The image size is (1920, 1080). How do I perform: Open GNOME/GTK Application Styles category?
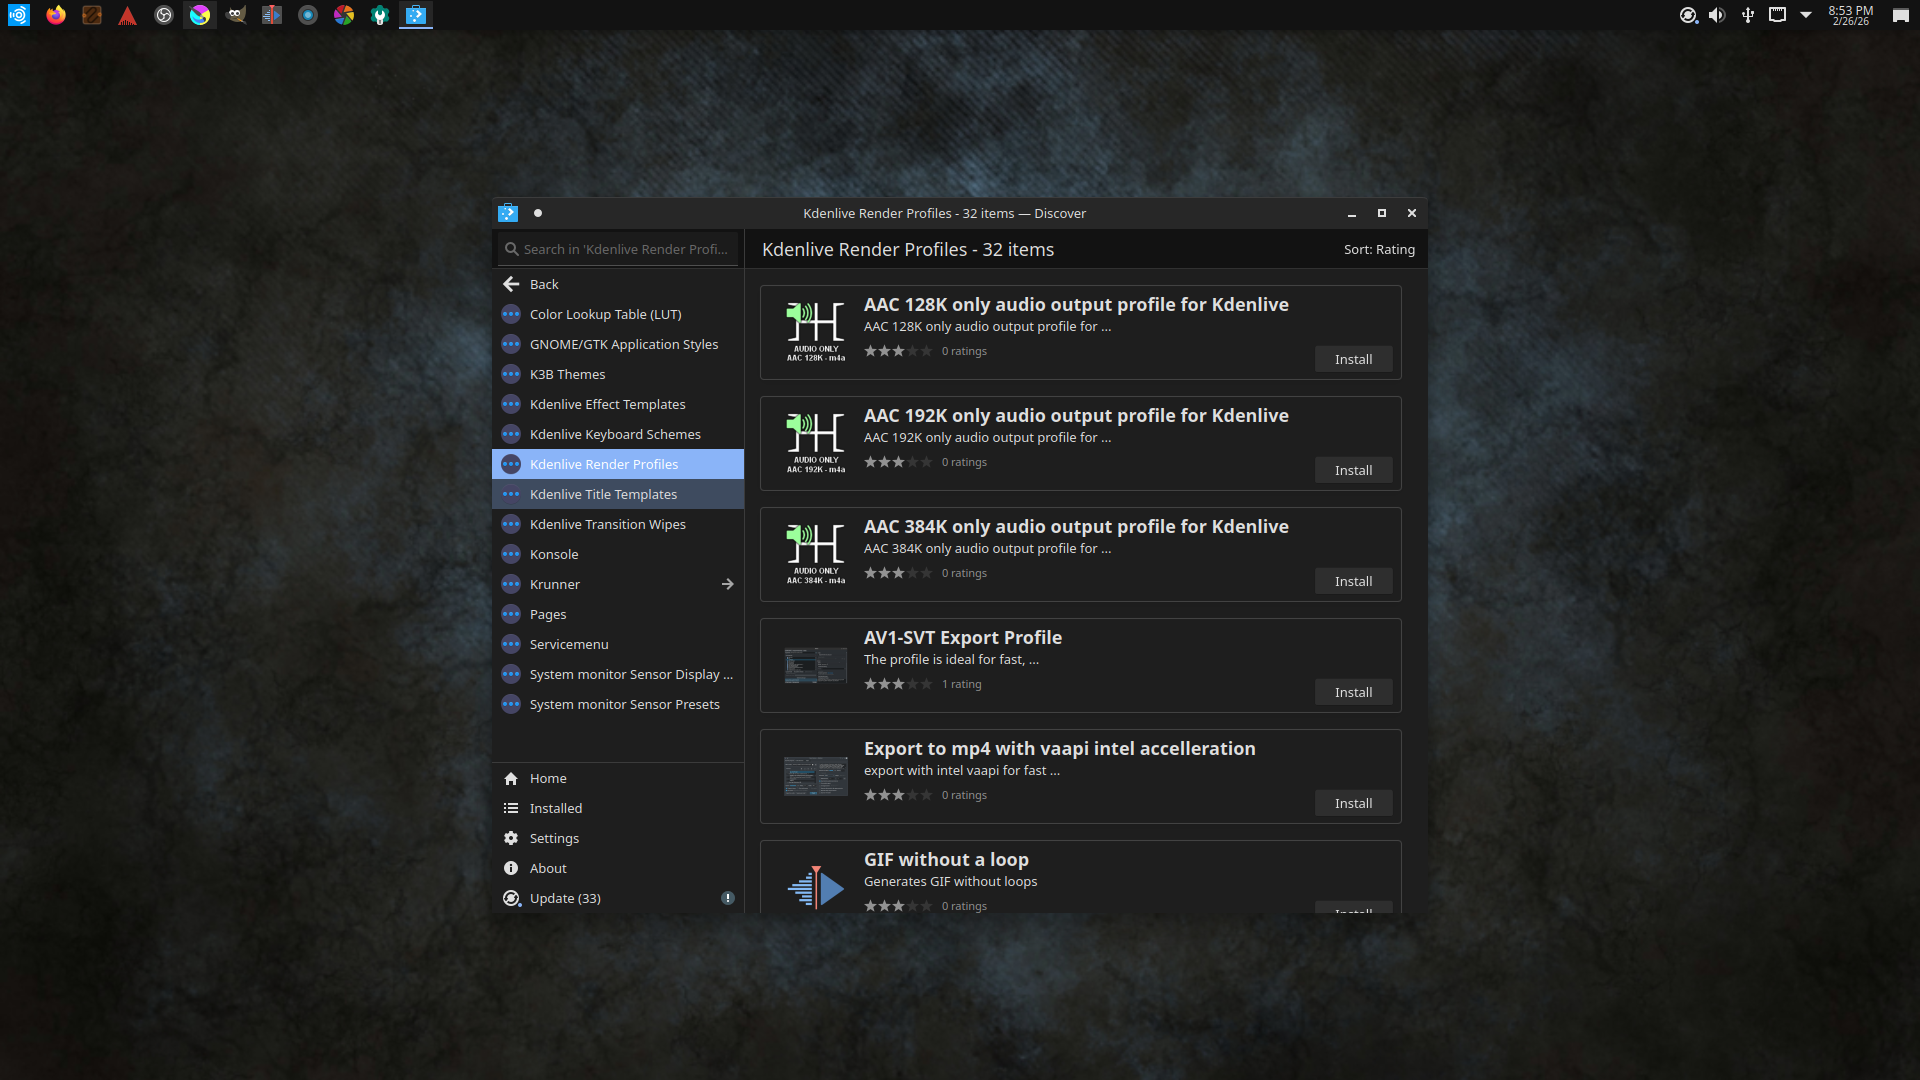618,344
